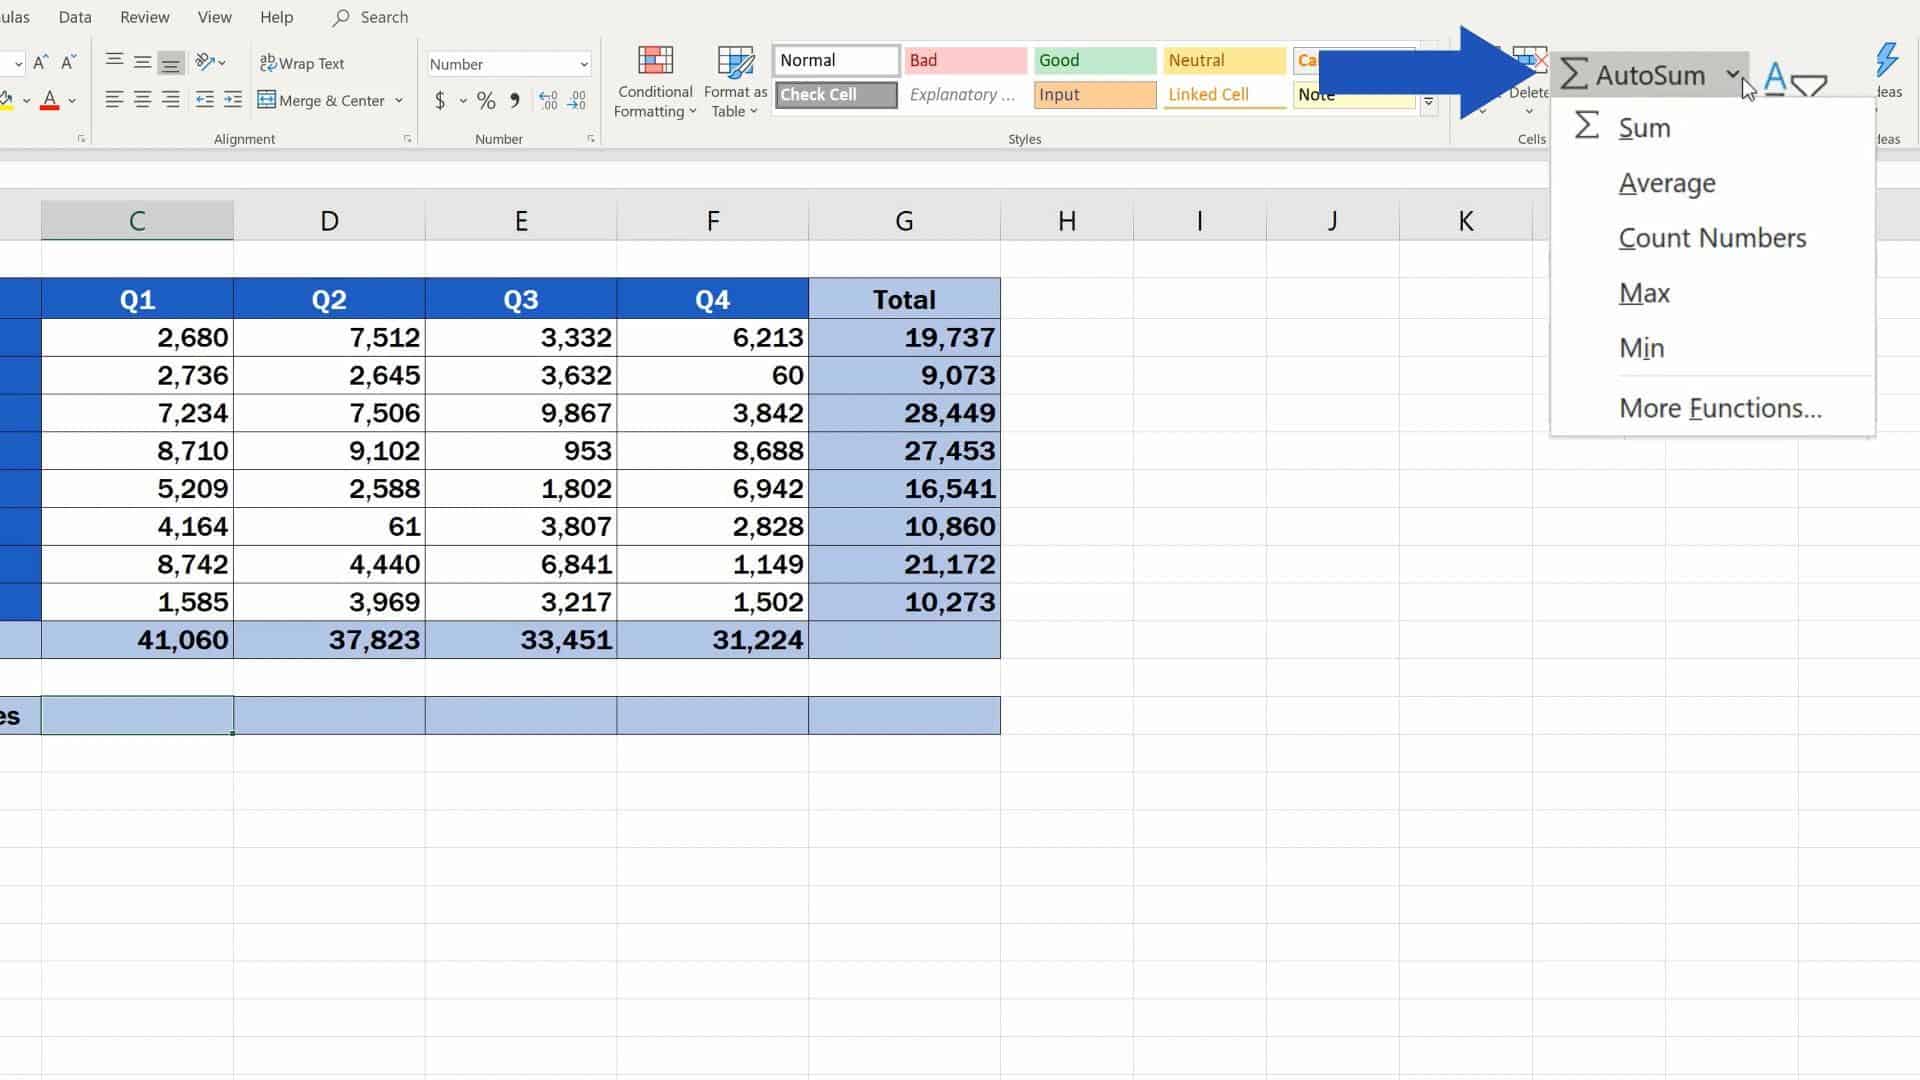The width and height of the screenshot is (1920, 1080).
Task: Decrease decimal places shown
Action: point(577,100)
